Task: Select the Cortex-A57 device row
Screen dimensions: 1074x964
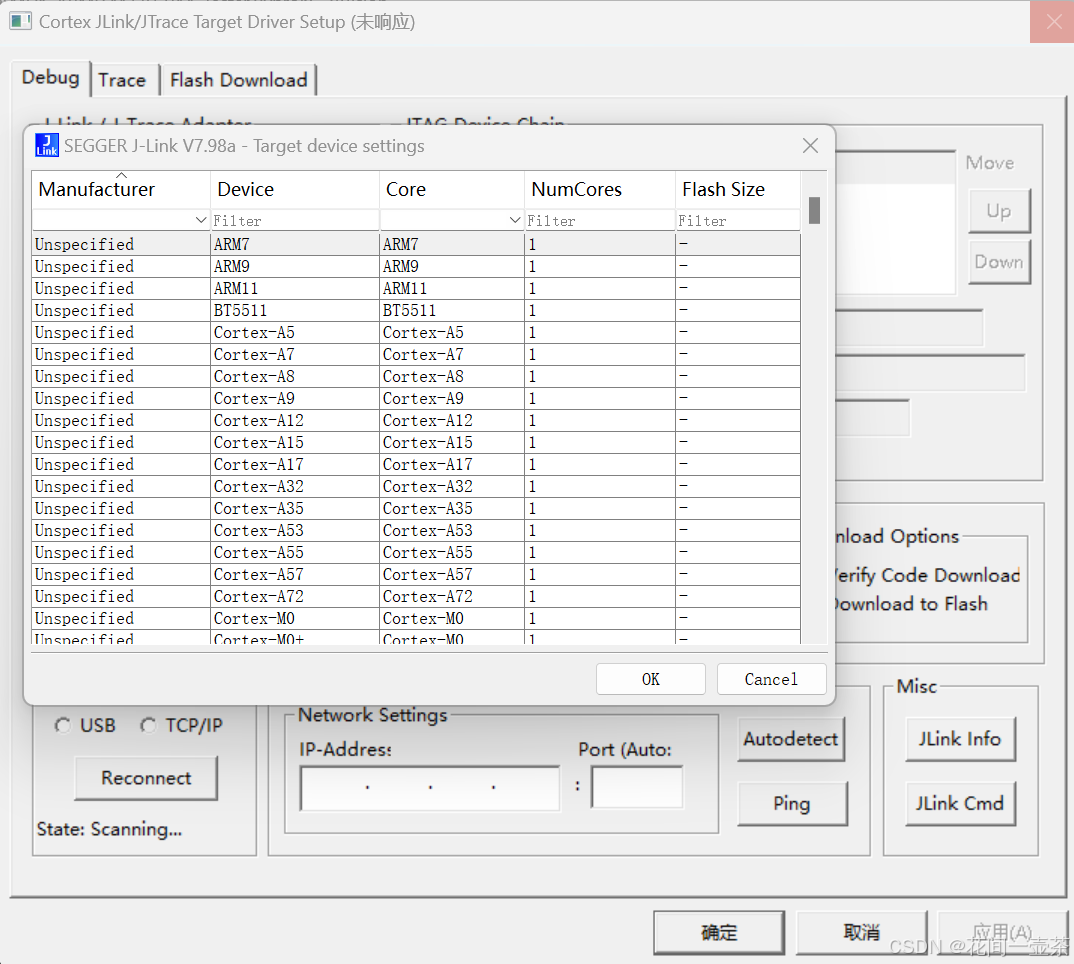Action: [x=416, y=573]
